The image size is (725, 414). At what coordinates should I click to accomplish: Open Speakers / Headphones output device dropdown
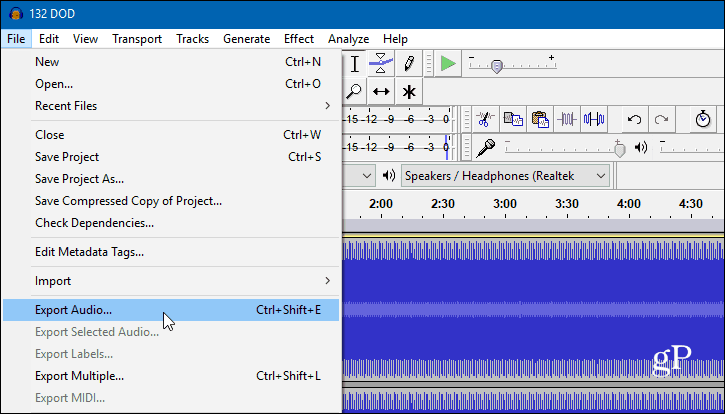coord(505,176)
